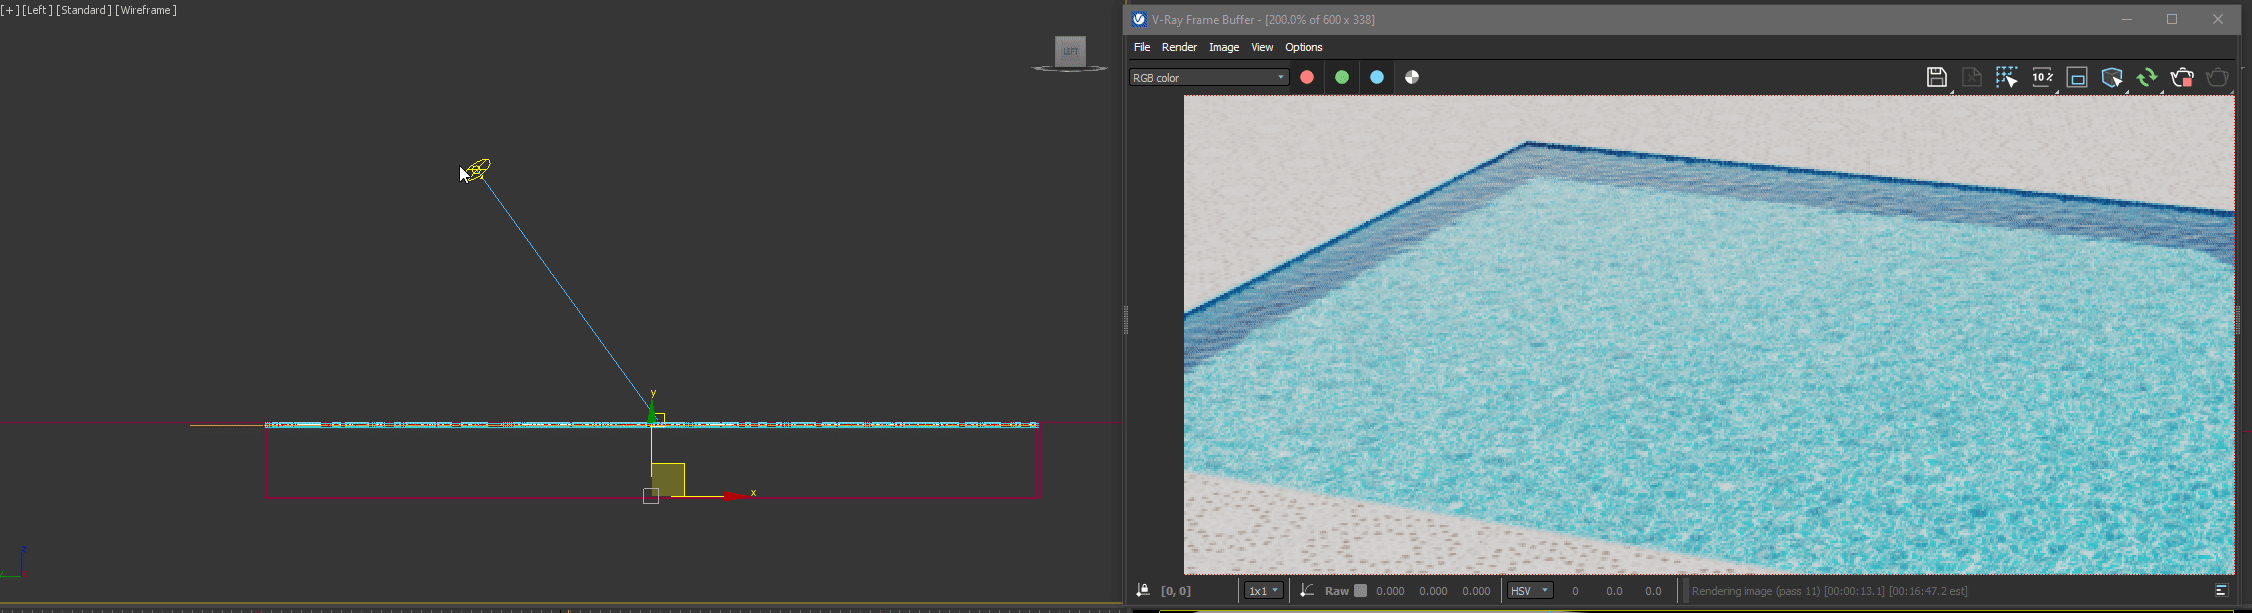Click the green refresh arrows icon
The height and width of the screenshot is (613, 2252).
click(x=2147, y=77)
